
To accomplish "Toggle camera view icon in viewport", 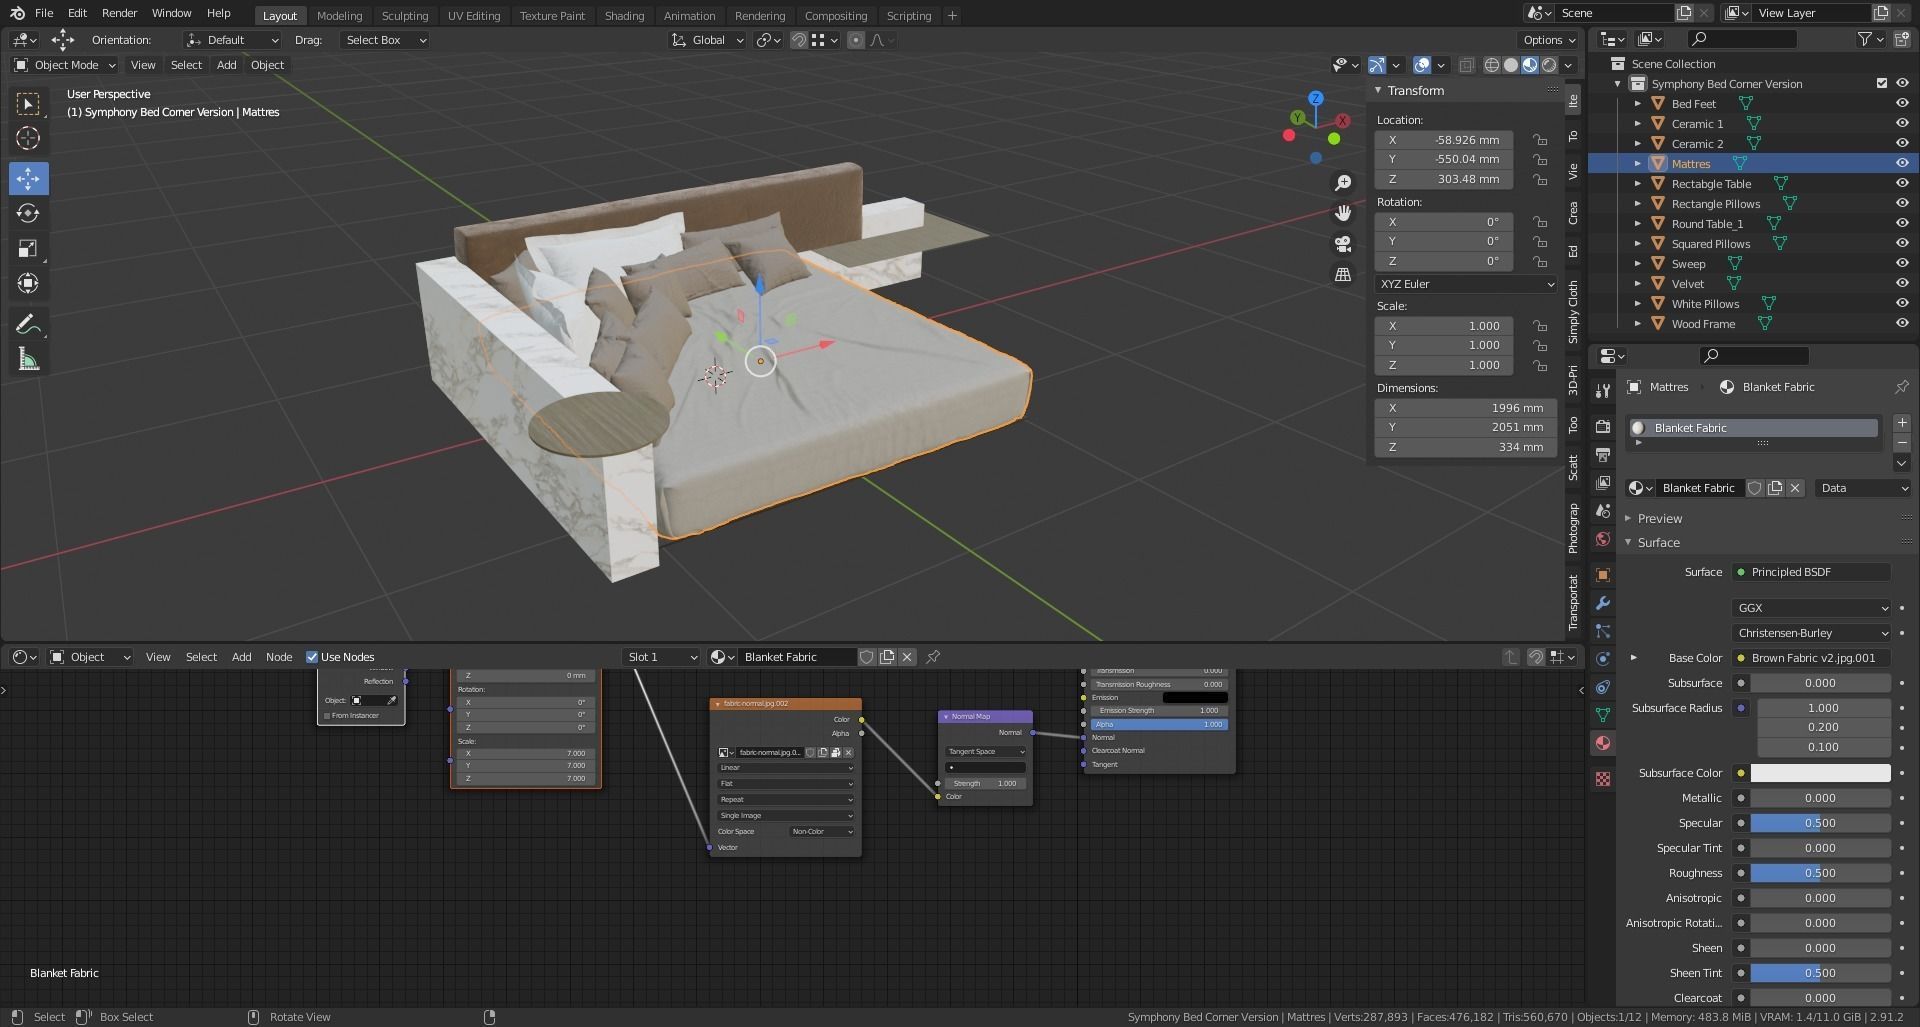I will [x=1343, y=244].
